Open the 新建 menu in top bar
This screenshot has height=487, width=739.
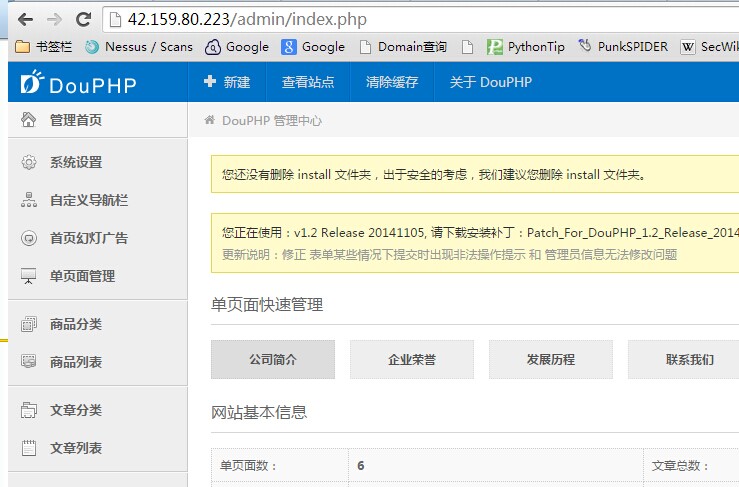[227, 82]
